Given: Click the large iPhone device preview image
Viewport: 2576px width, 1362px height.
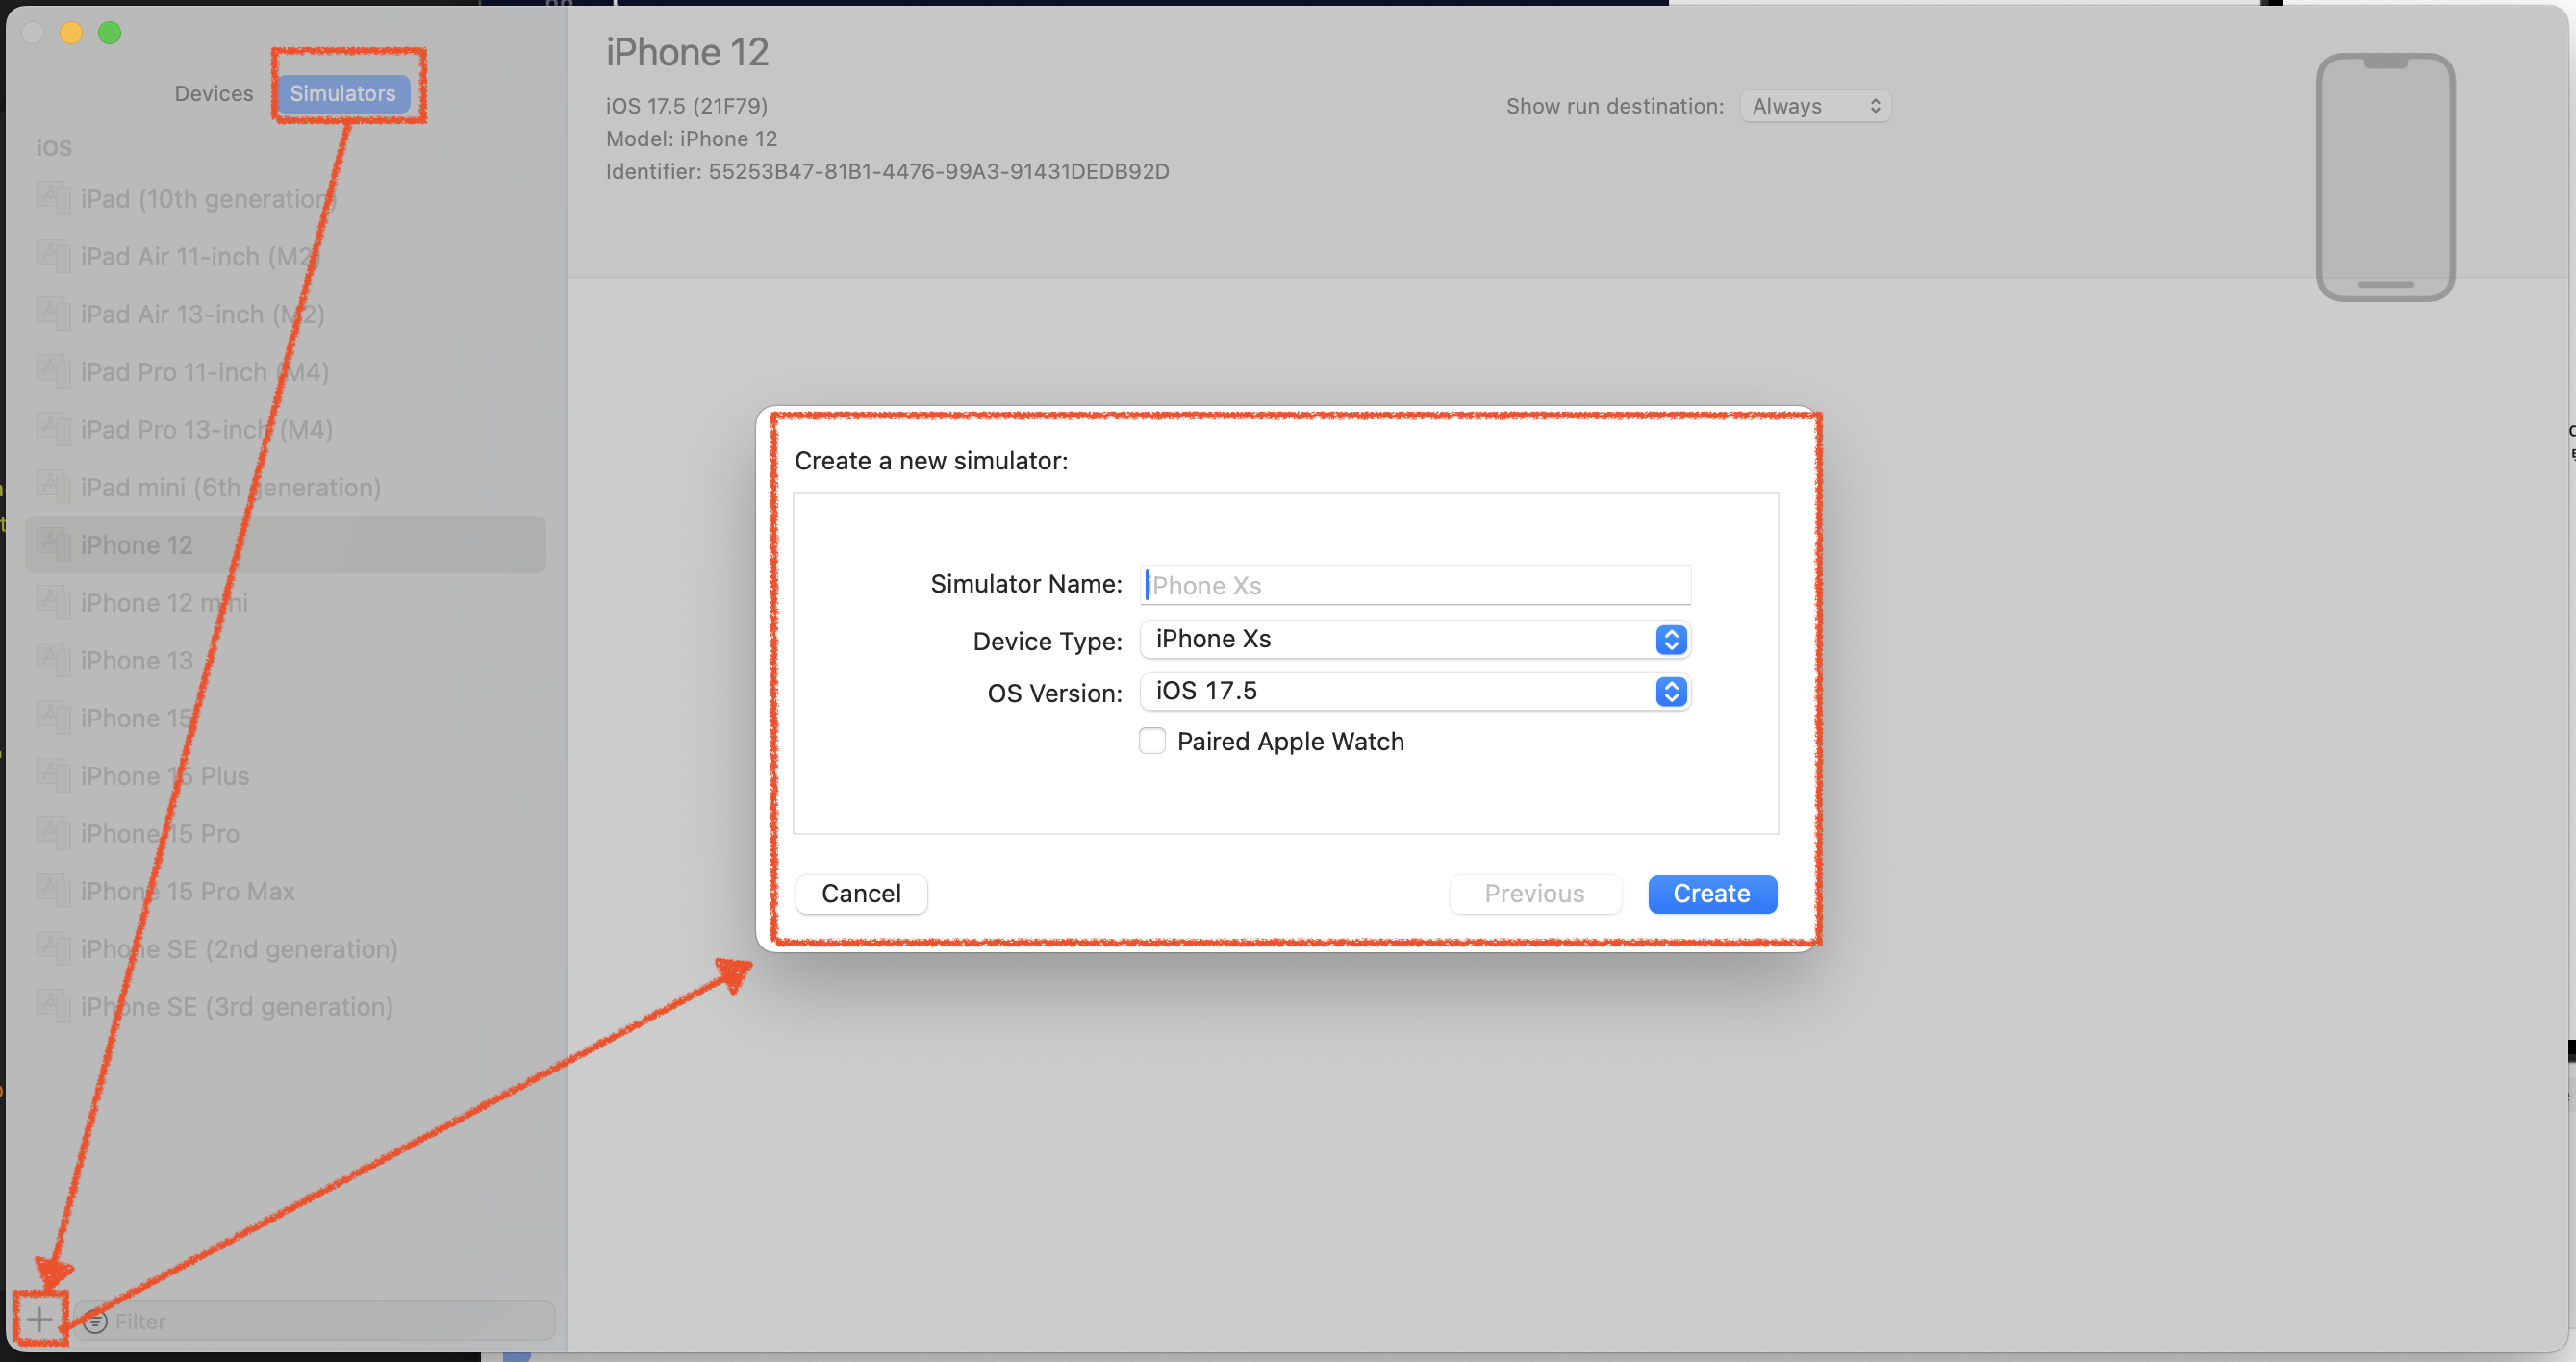Looking at the screenshot, I should click(2385, 177).
